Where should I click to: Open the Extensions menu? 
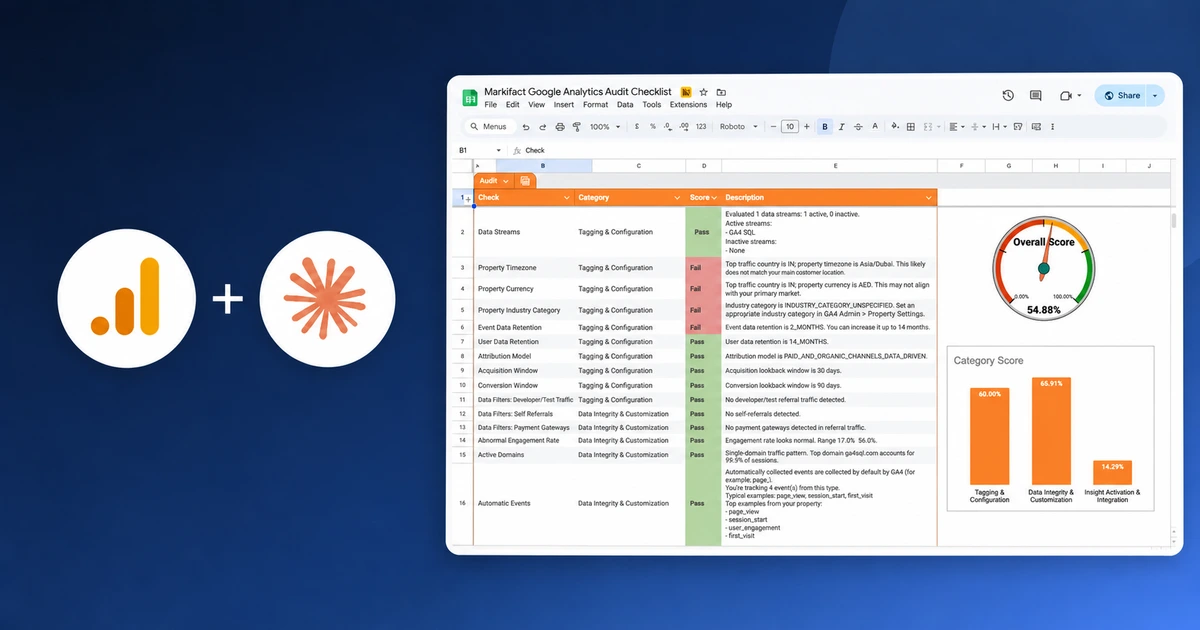coord(688,104)
